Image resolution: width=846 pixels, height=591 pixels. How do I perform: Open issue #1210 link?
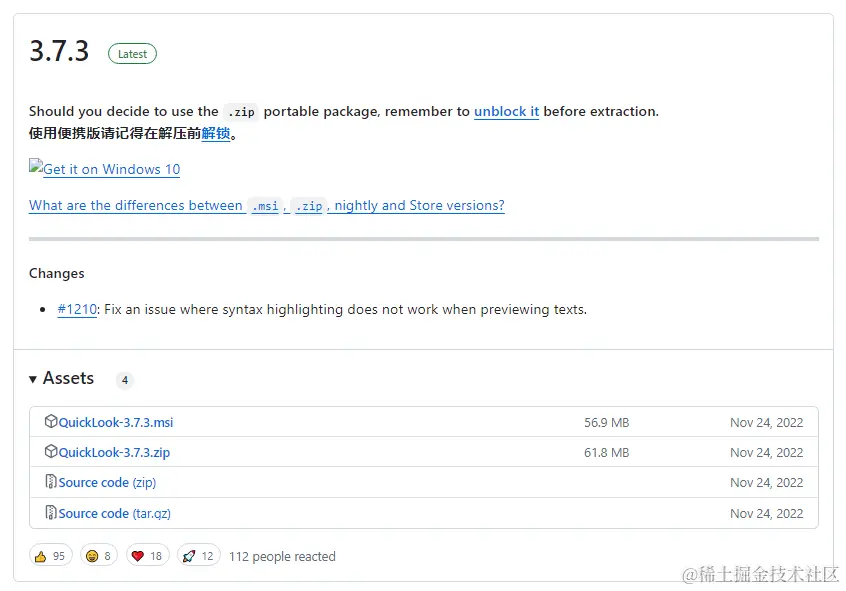pos(77,310)
